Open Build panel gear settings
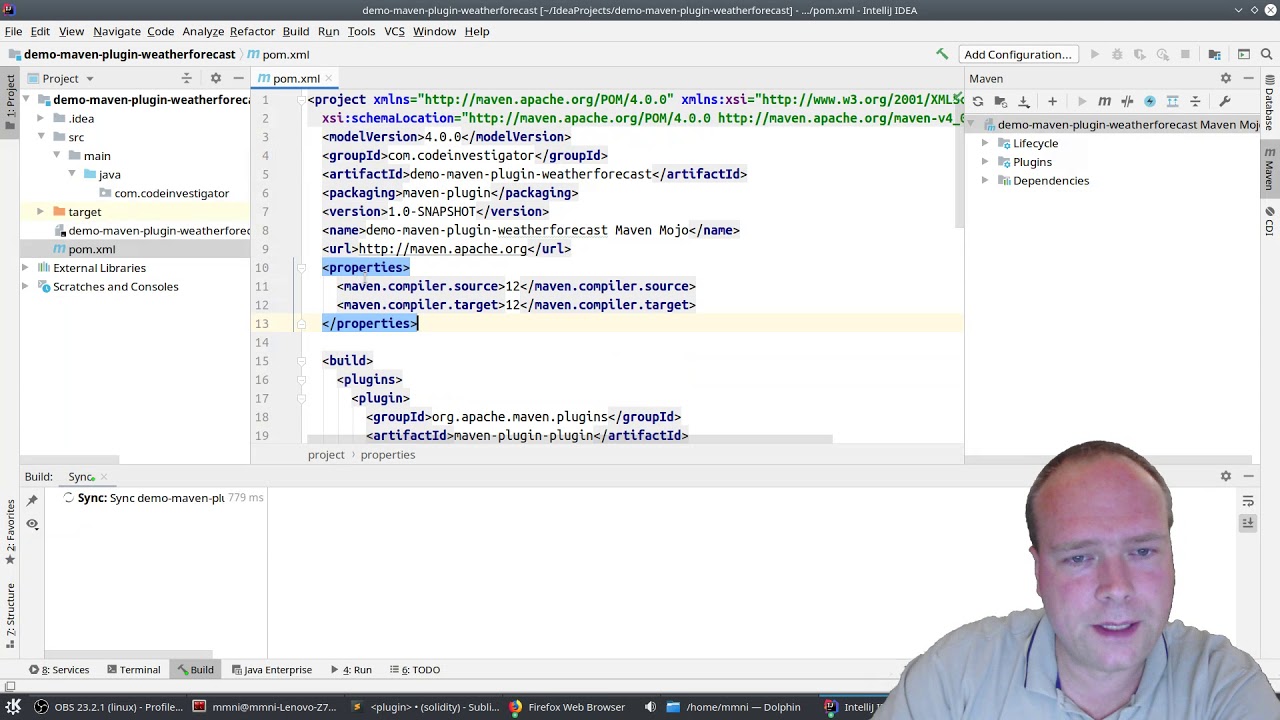1280x720 pixels. pyautogui.click(x=1226, y=477)
